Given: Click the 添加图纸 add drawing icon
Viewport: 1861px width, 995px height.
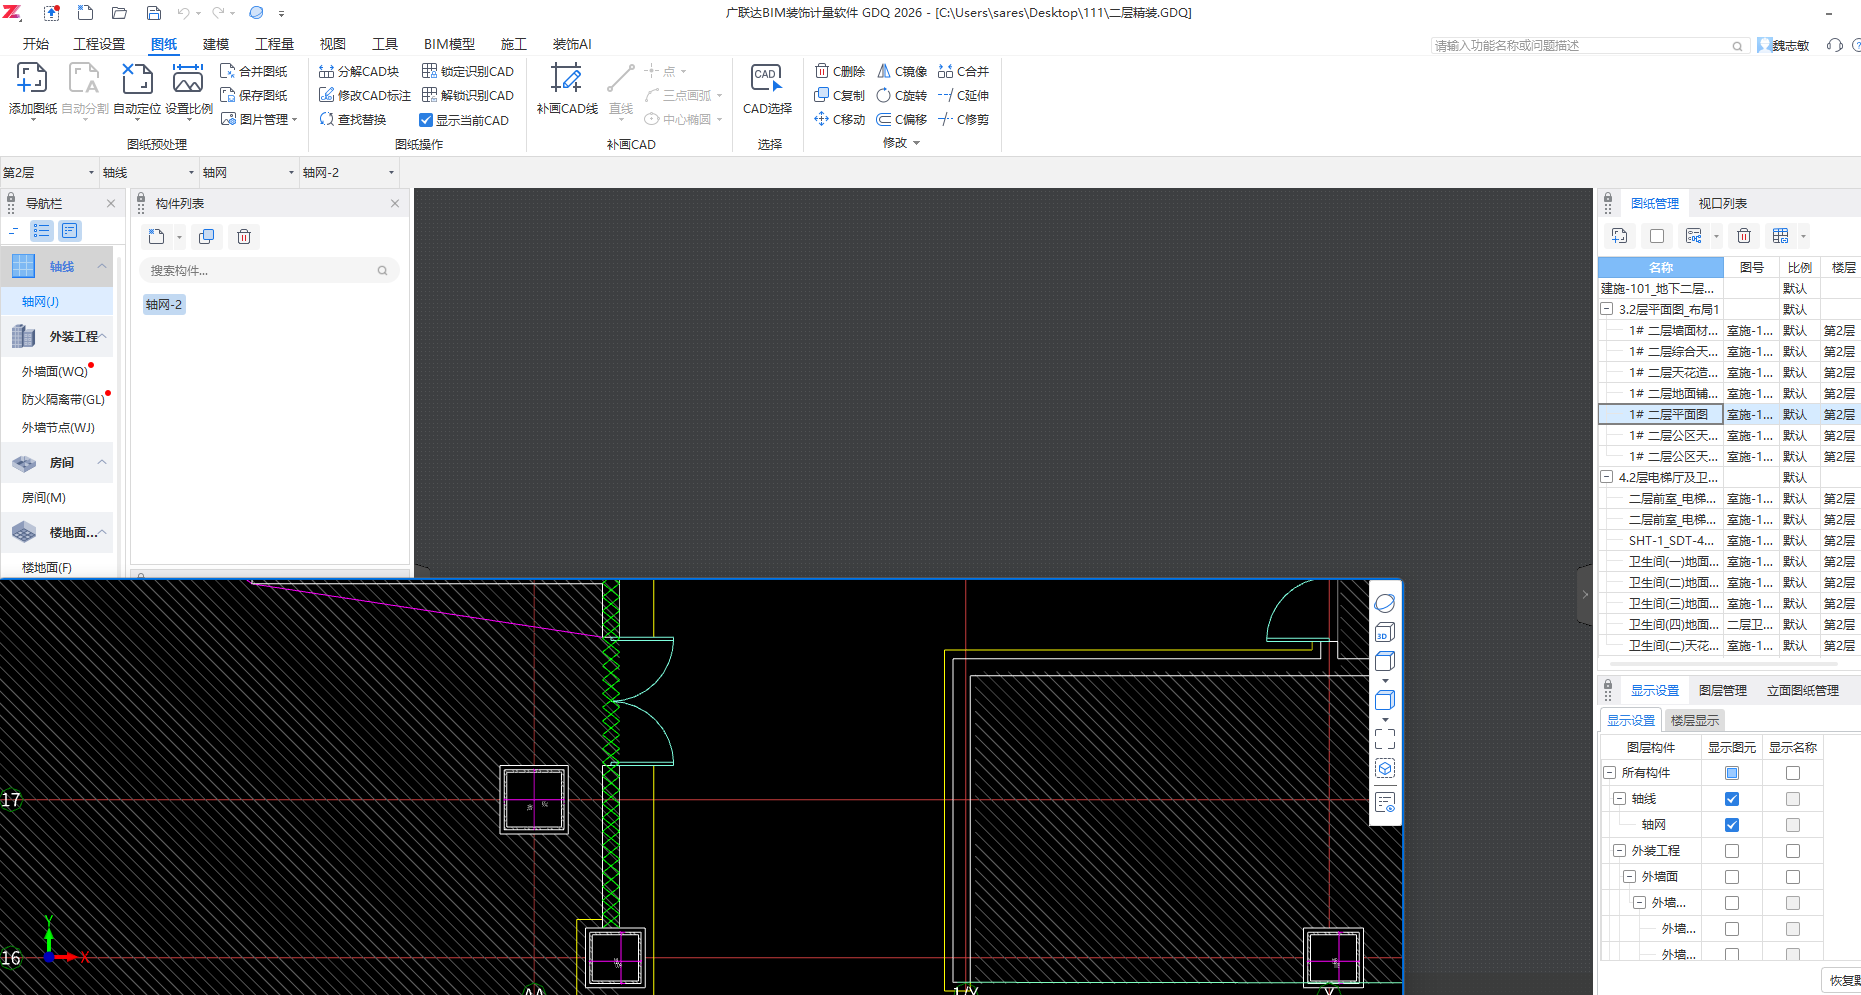Looking at the screenshot, I should [x=32, y=79].
